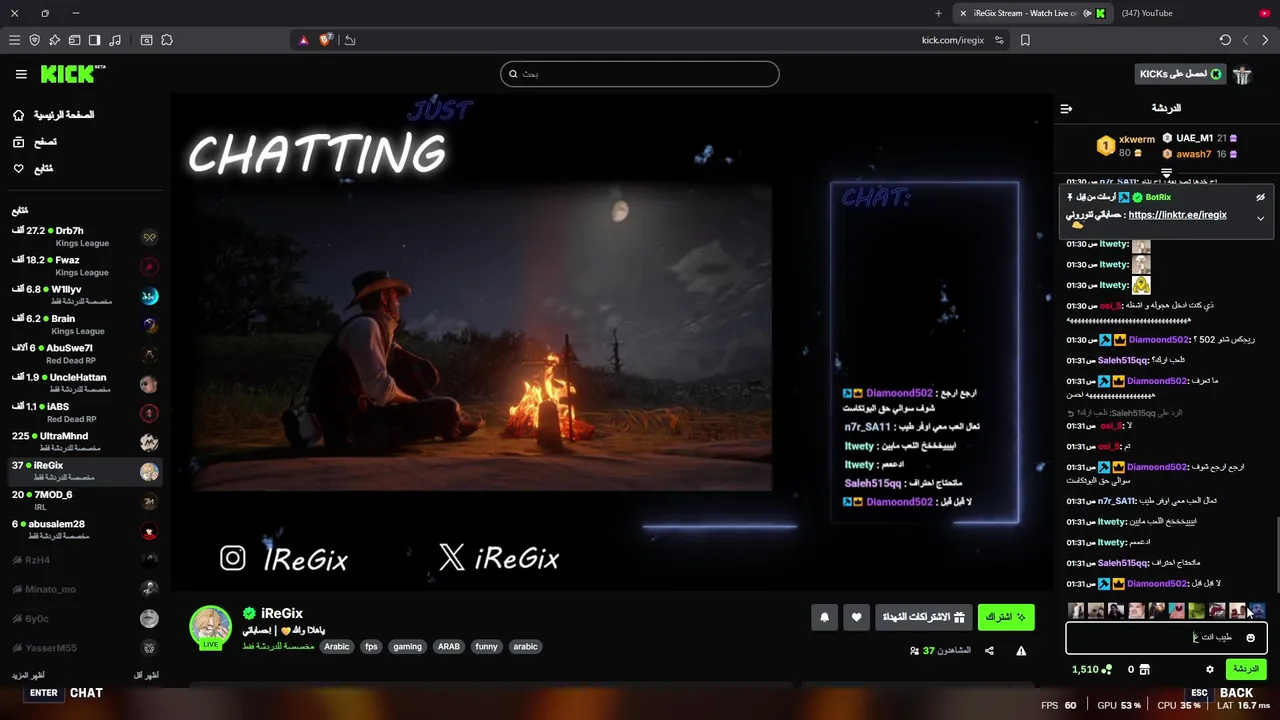
Task: Click show less أظهر أقل in sidebar
Action: (146, 675)
